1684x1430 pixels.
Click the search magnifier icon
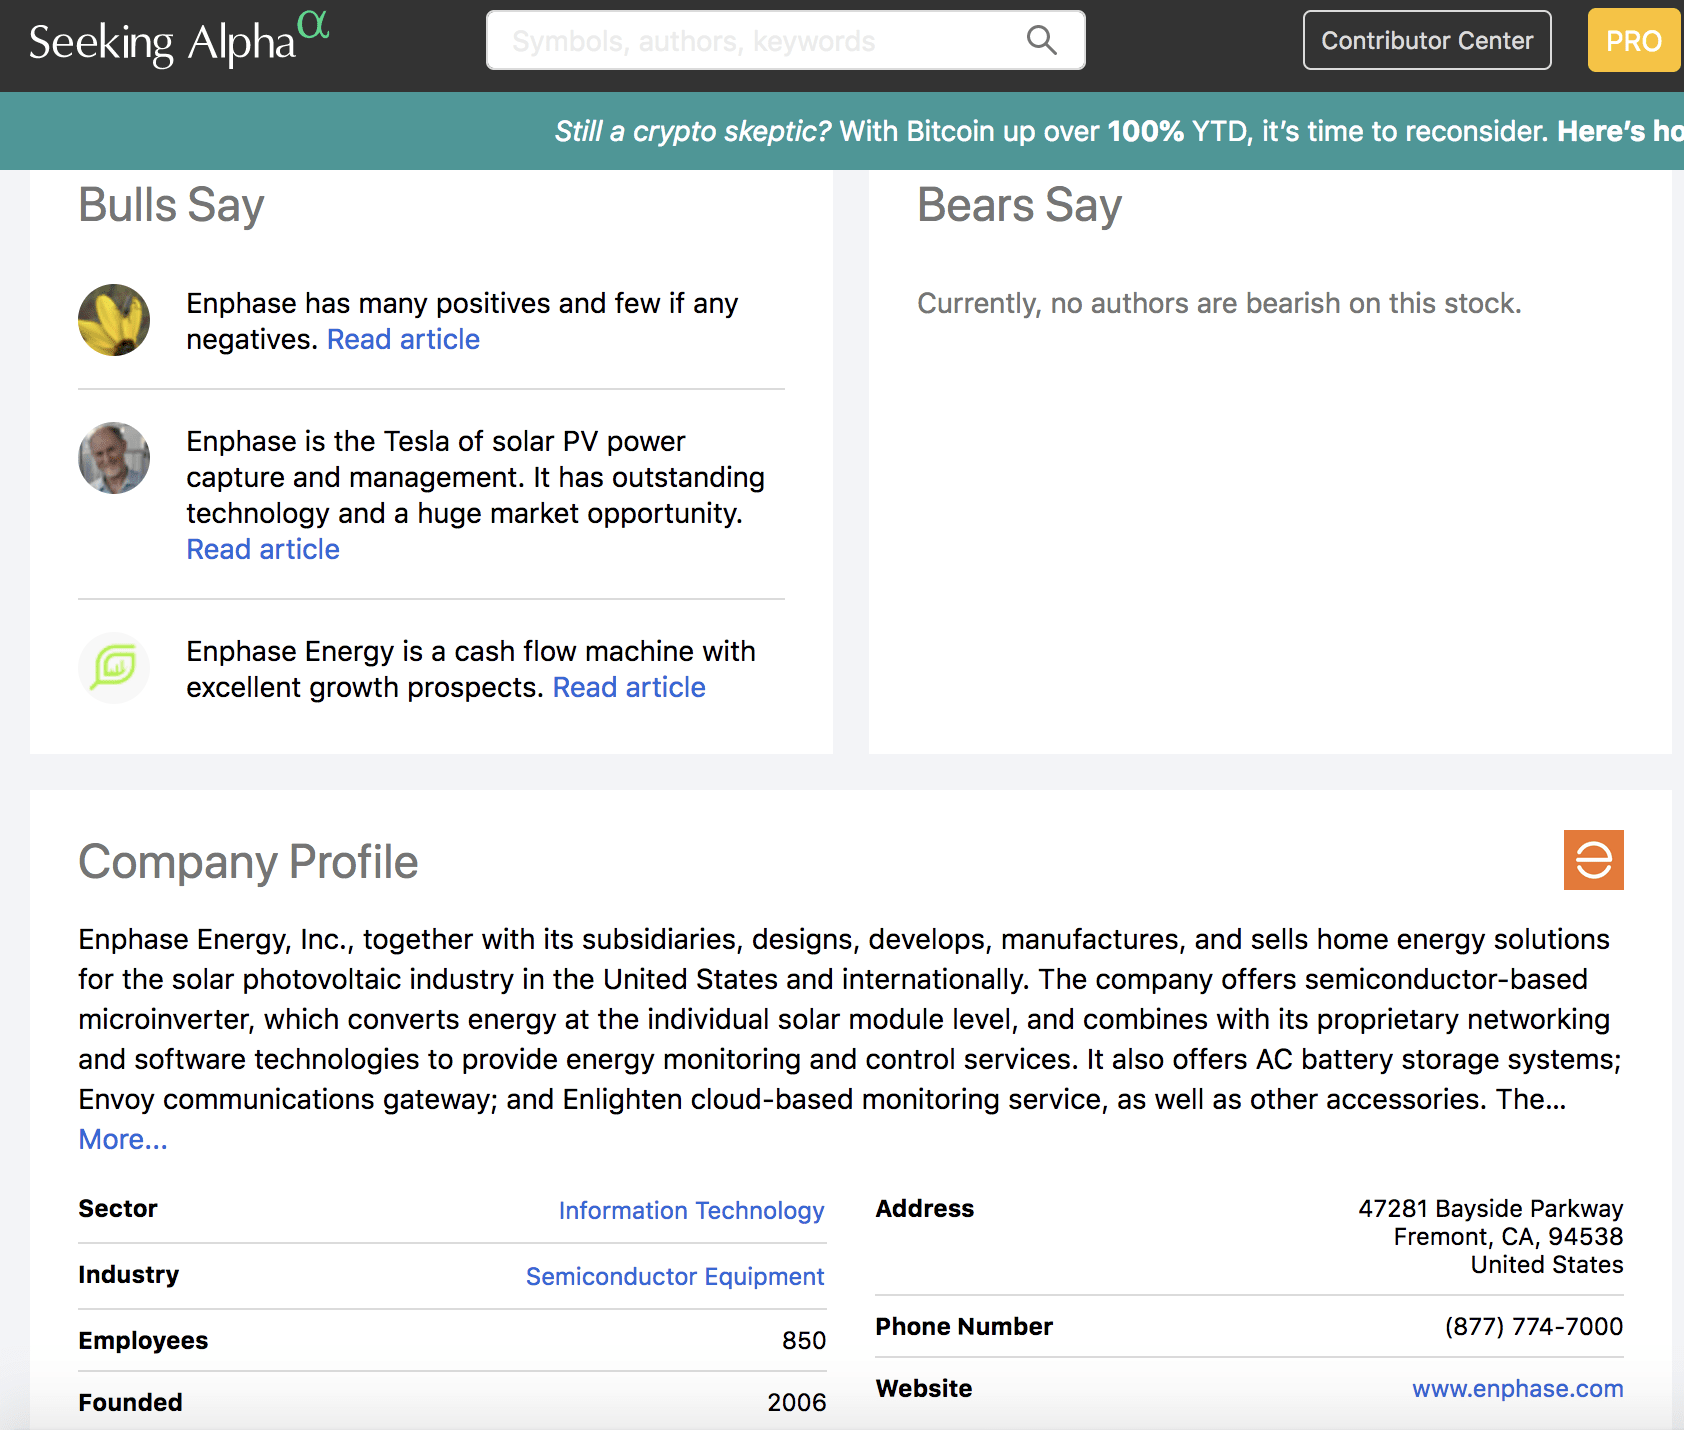(x=1041, y=40)
